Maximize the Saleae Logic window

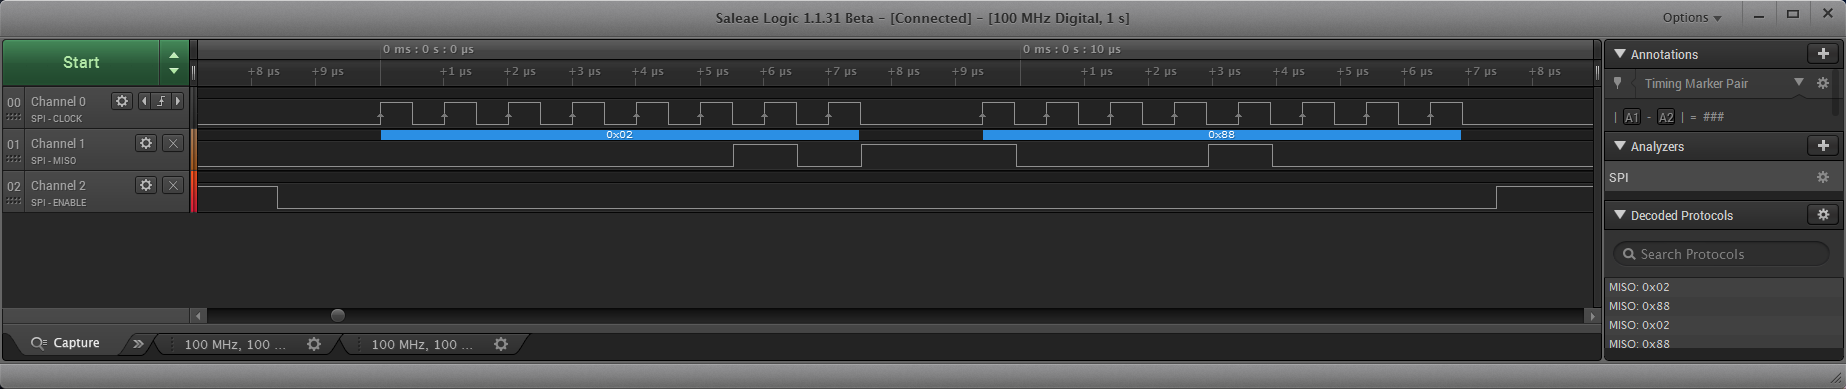1793,14
